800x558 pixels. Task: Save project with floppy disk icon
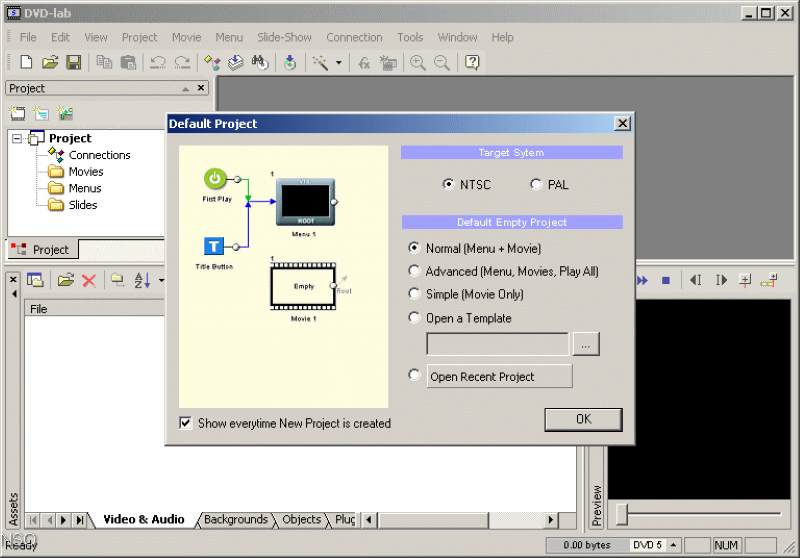click(x=74, y=62)
